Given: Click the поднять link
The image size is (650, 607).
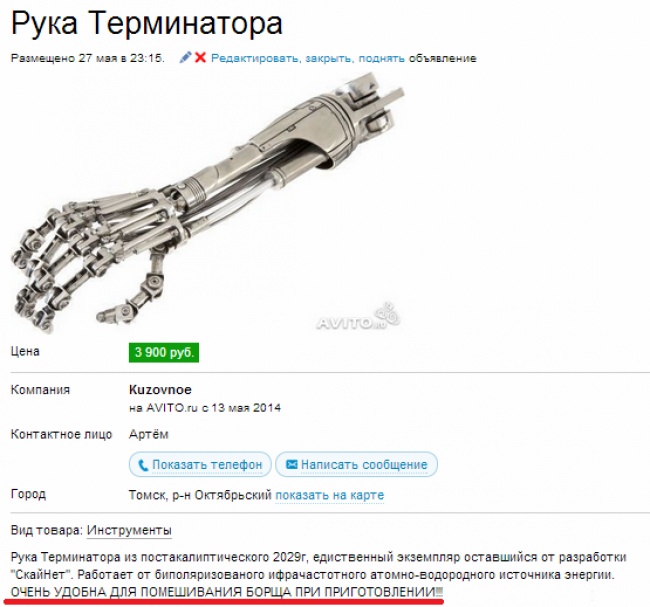Looking at the screenshot, I should click(381, 58).
